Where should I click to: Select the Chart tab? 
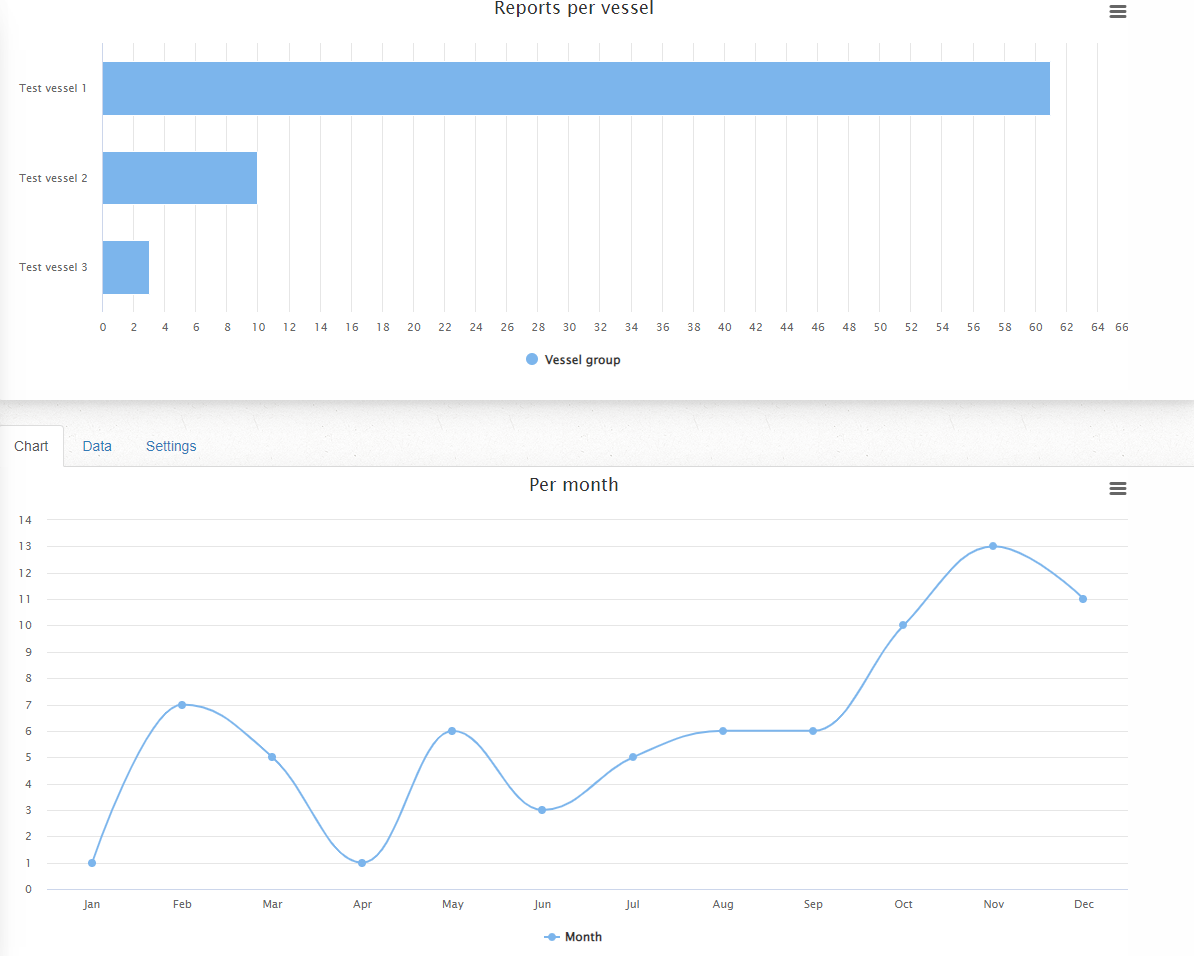pos(31,446)
